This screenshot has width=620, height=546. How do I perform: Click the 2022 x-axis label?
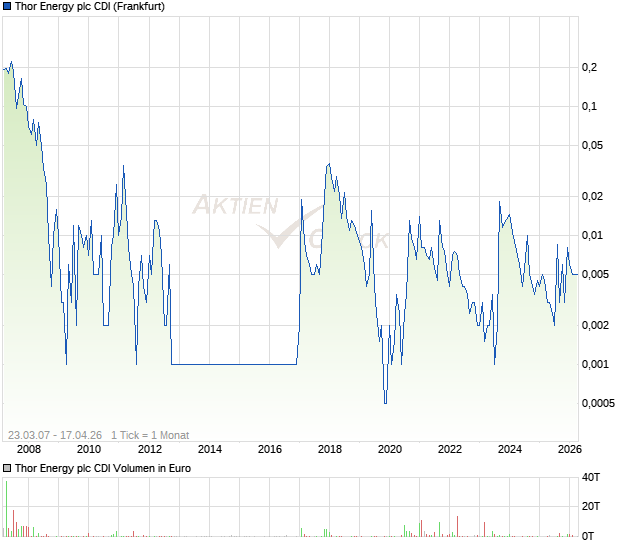(450, 449)
